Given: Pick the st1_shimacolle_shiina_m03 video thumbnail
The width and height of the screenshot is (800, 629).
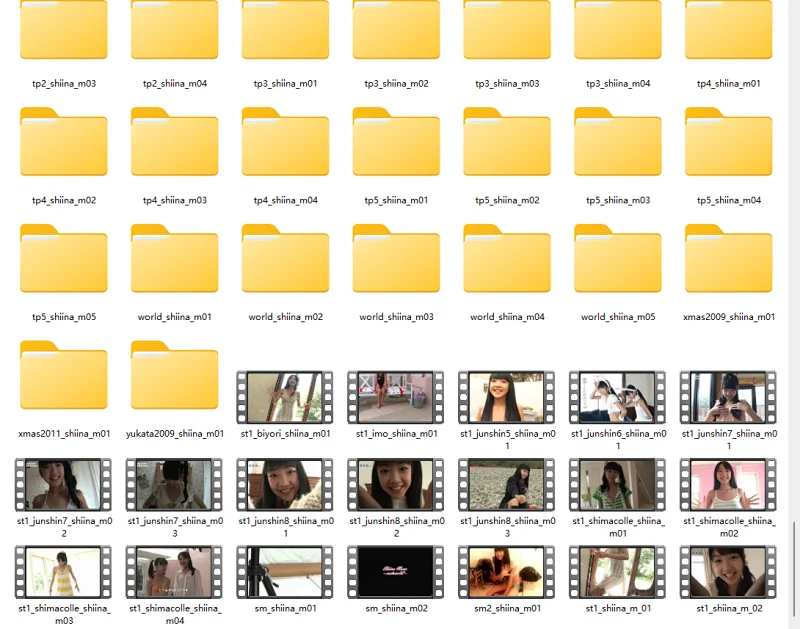Looking at the screenshot, I should (x=64, y=572).
